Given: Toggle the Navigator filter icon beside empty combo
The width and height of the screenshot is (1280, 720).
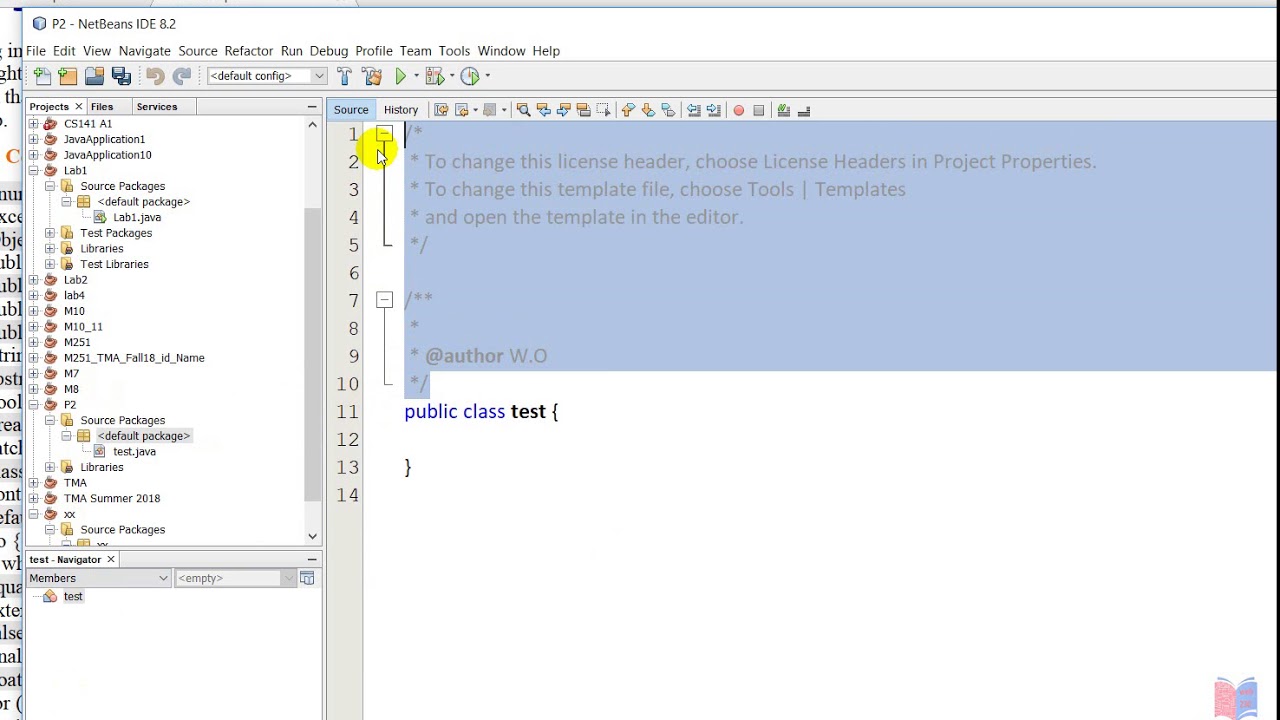Looking at the screenshot, I should click(x=307, y=578).
